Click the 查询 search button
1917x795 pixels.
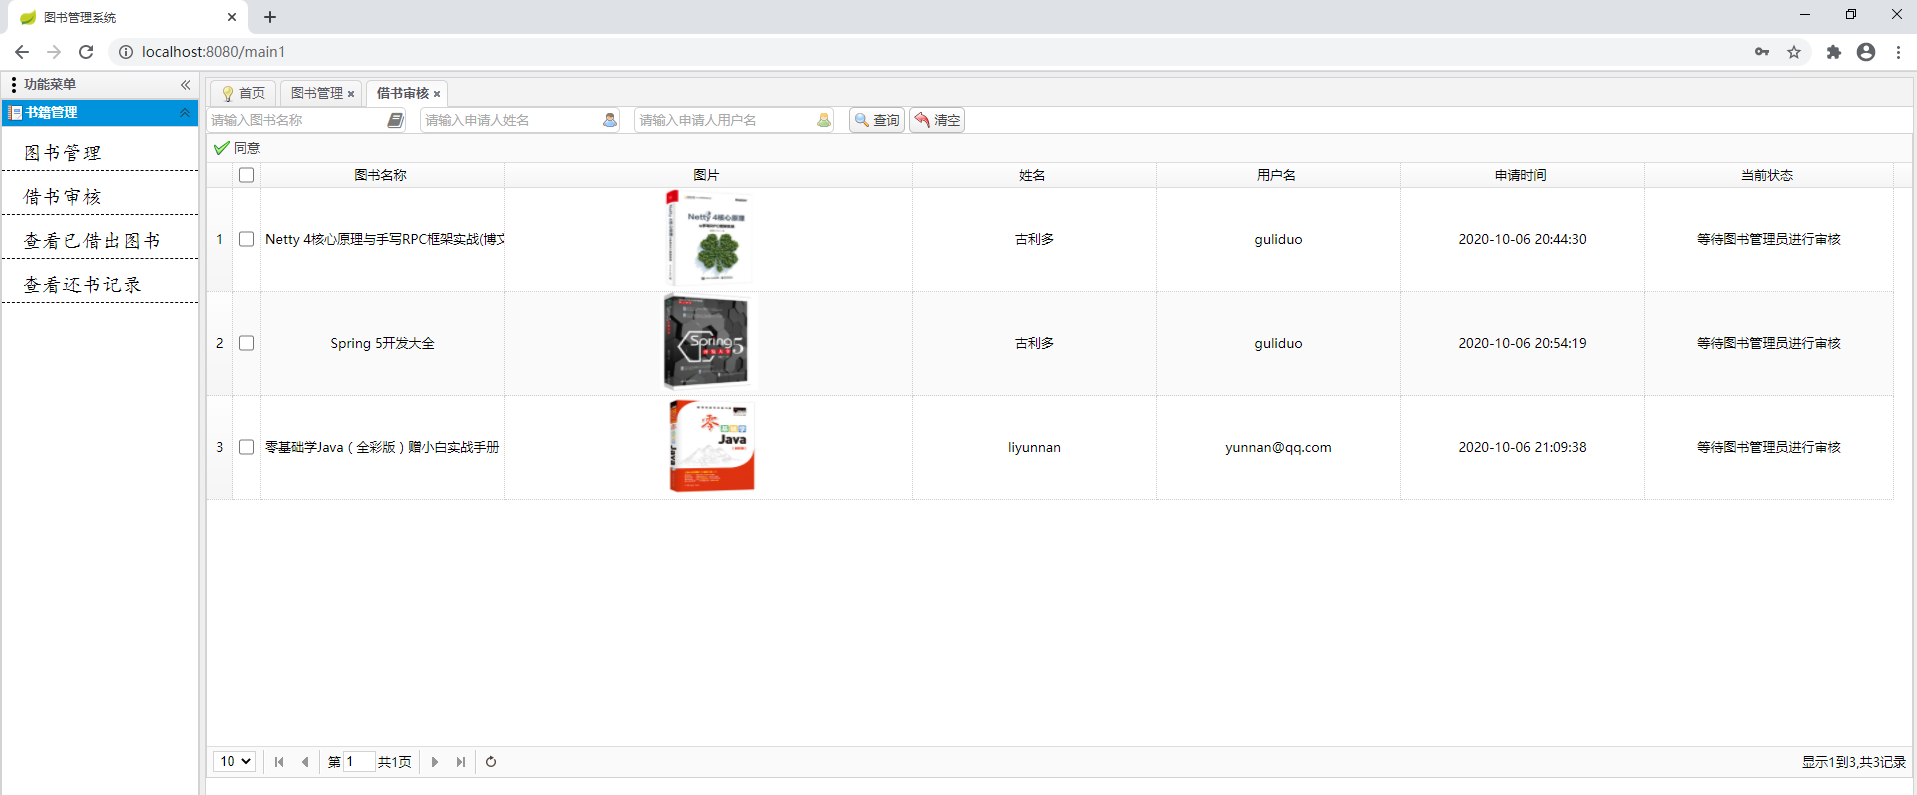[877, 120]
